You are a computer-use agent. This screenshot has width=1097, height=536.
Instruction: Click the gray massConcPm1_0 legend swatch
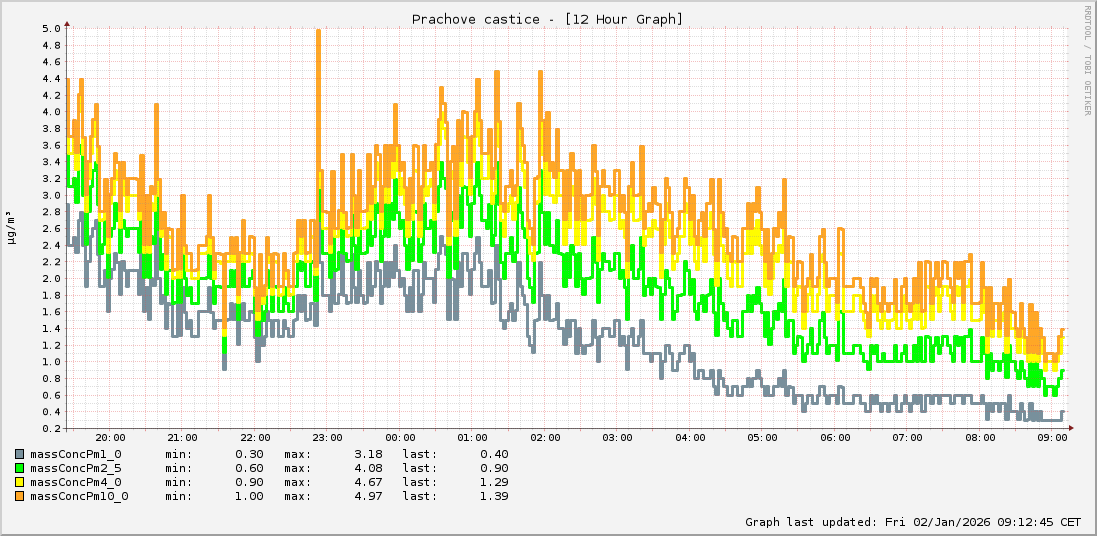coord(20,454)
